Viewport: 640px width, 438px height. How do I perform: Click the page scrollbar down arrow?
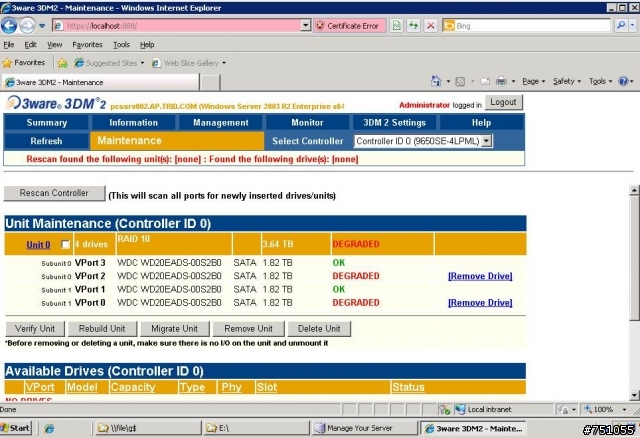[634, 395]
